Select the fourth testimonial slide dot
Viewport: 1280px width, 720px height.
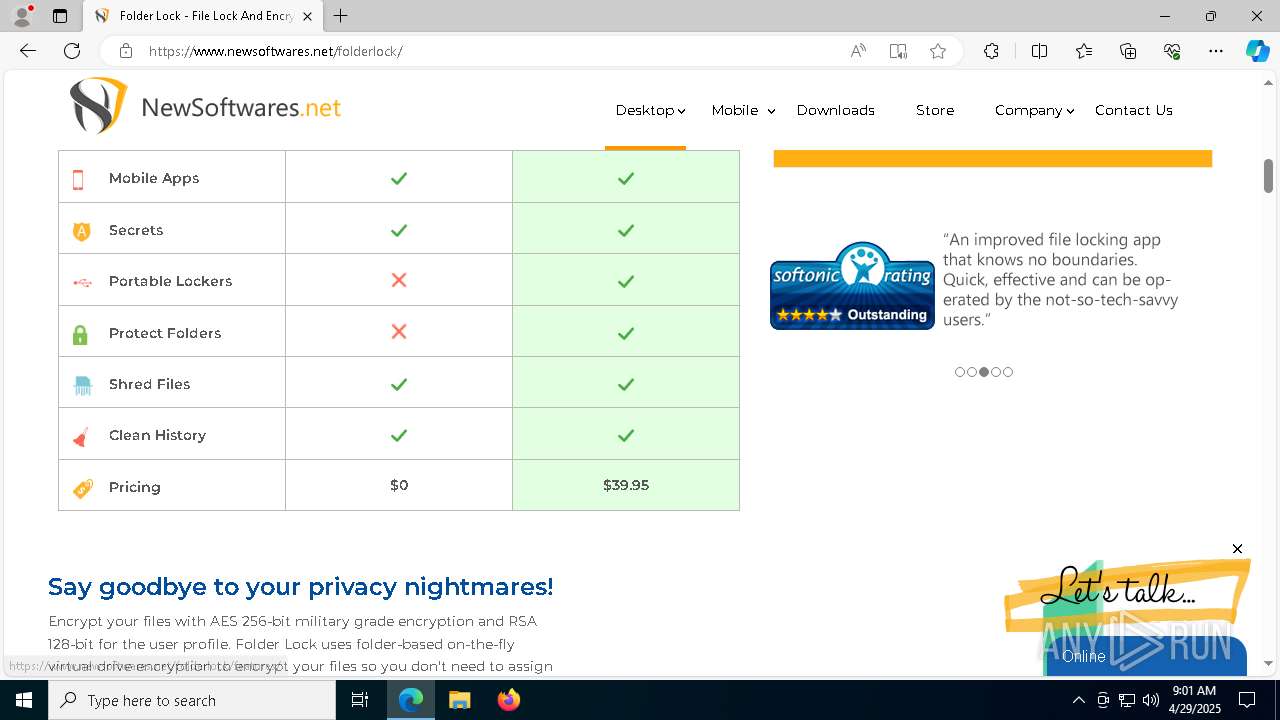click(996, 372)
